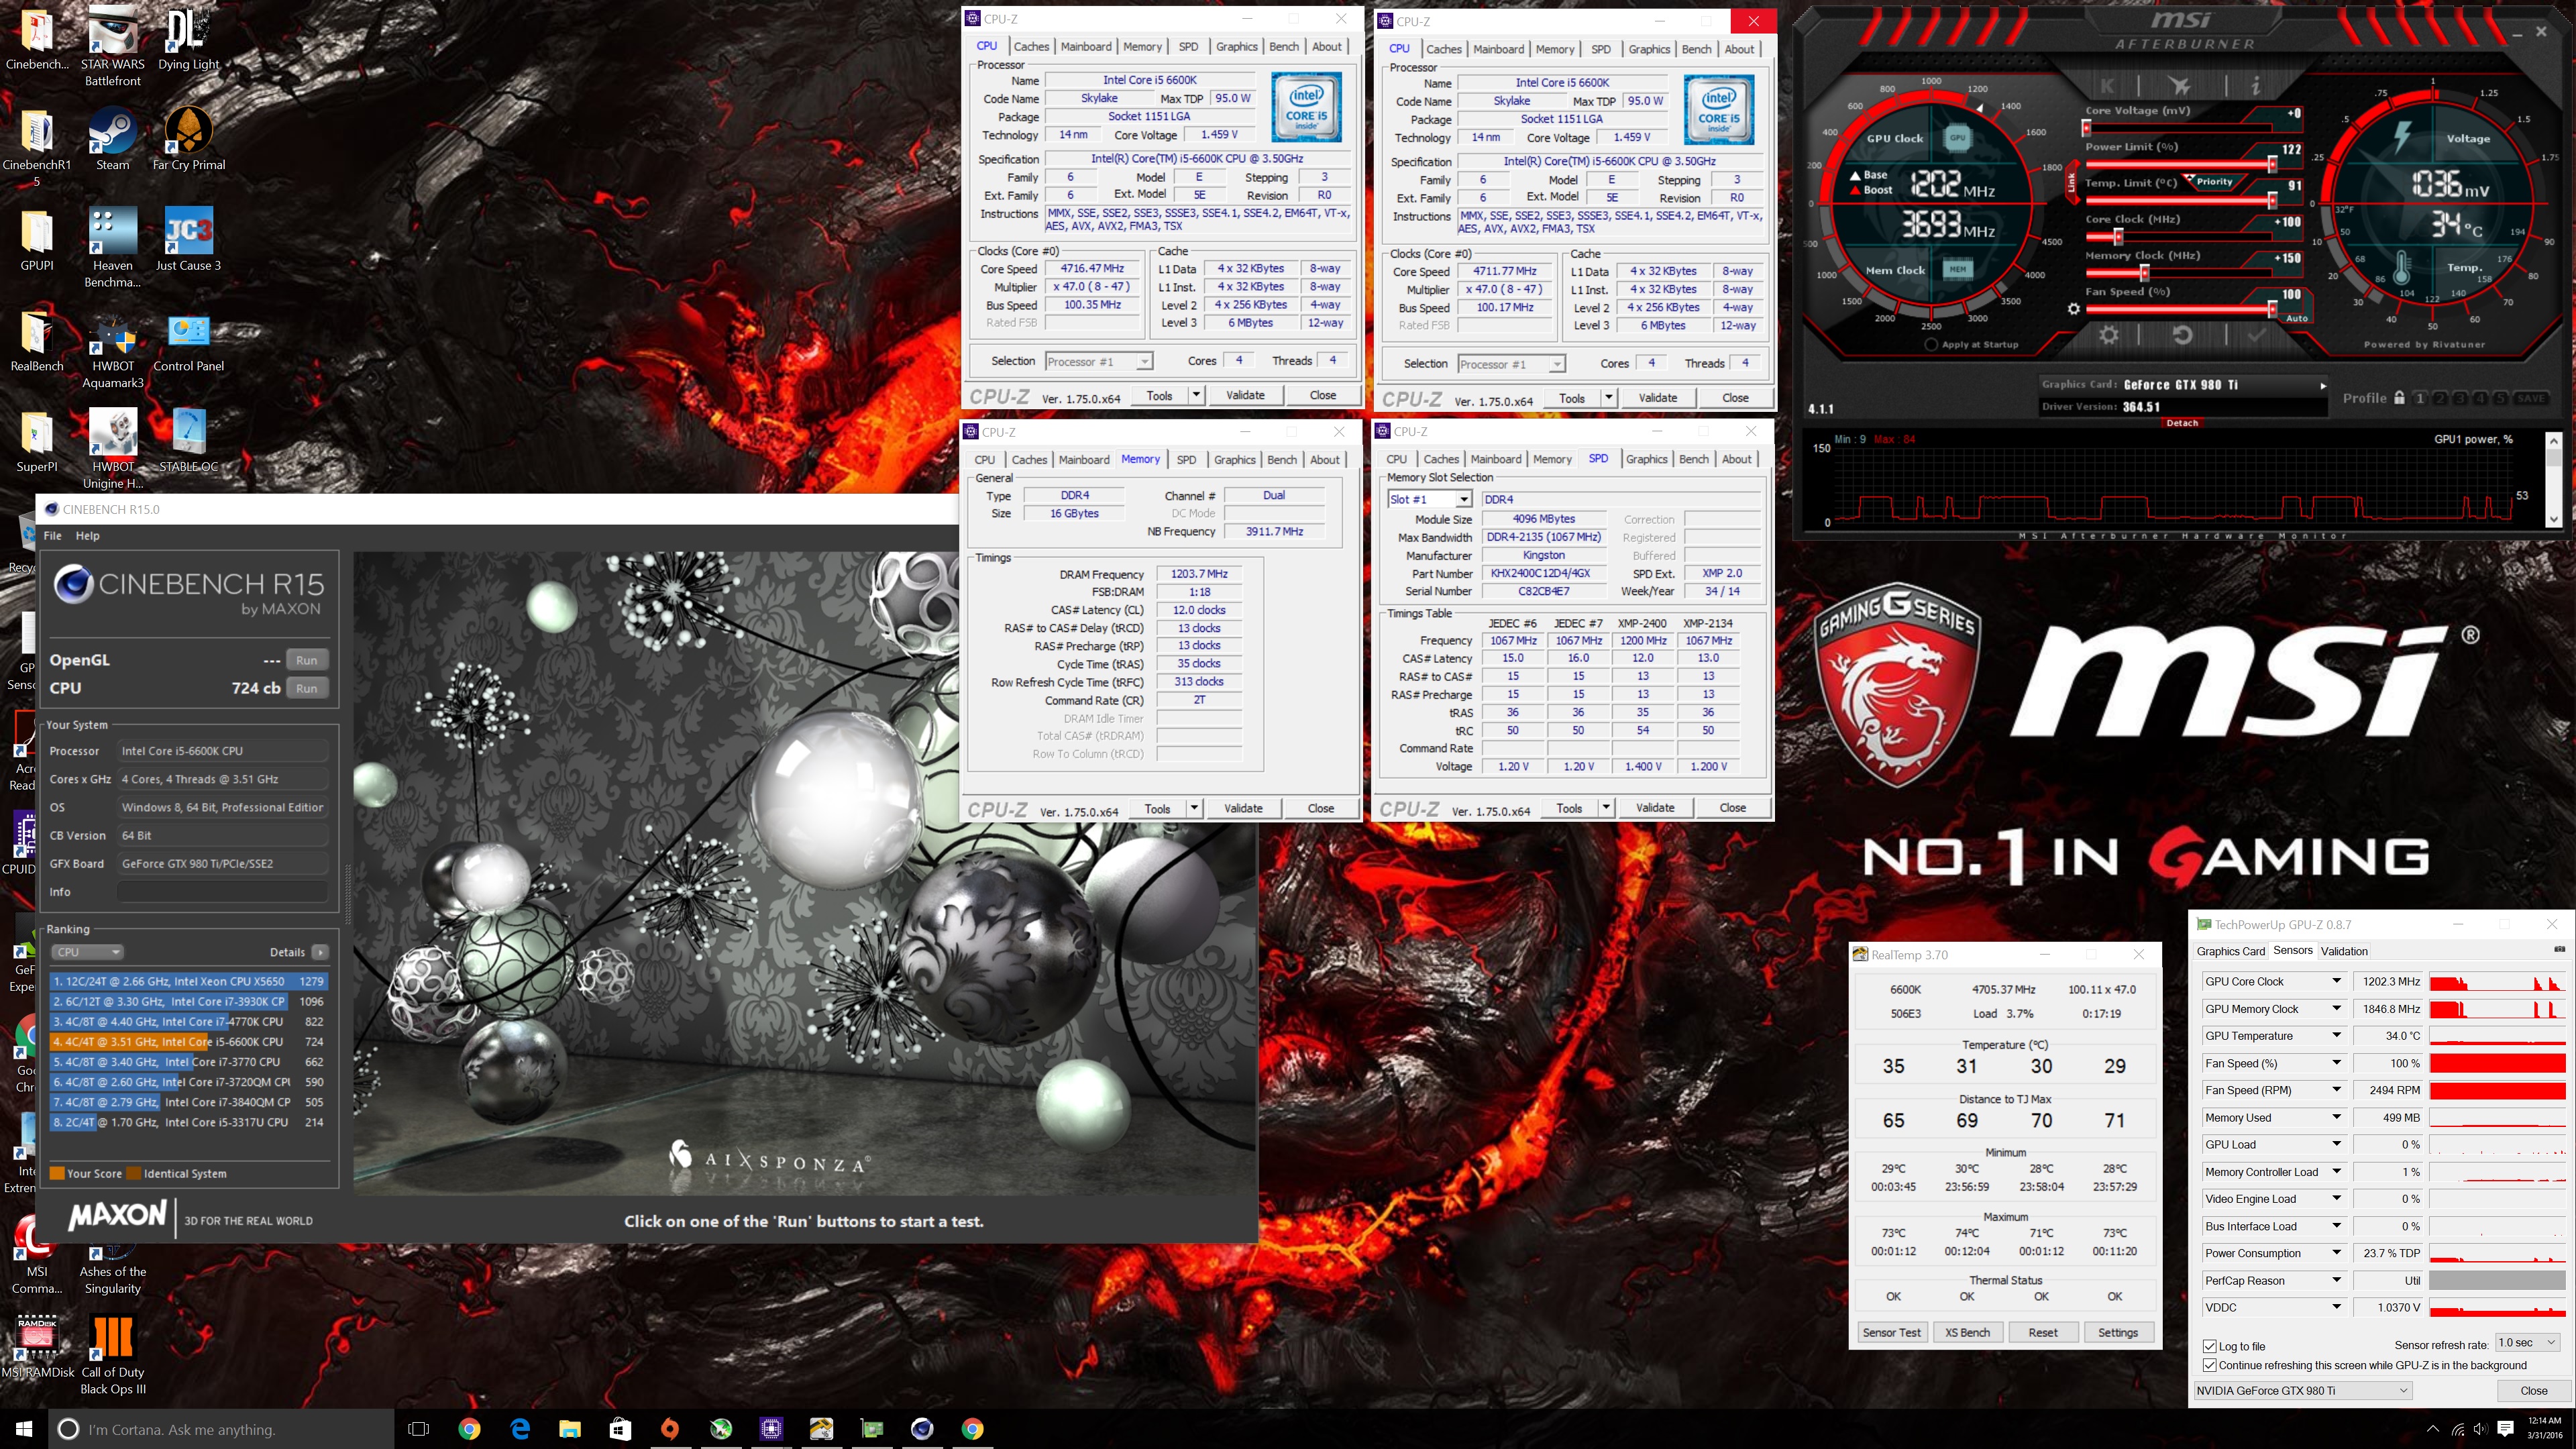Open the CPU ranking dropdown in Cinebench
The width and height of the screenshot is (2576, 1449).
click(87, 952)
